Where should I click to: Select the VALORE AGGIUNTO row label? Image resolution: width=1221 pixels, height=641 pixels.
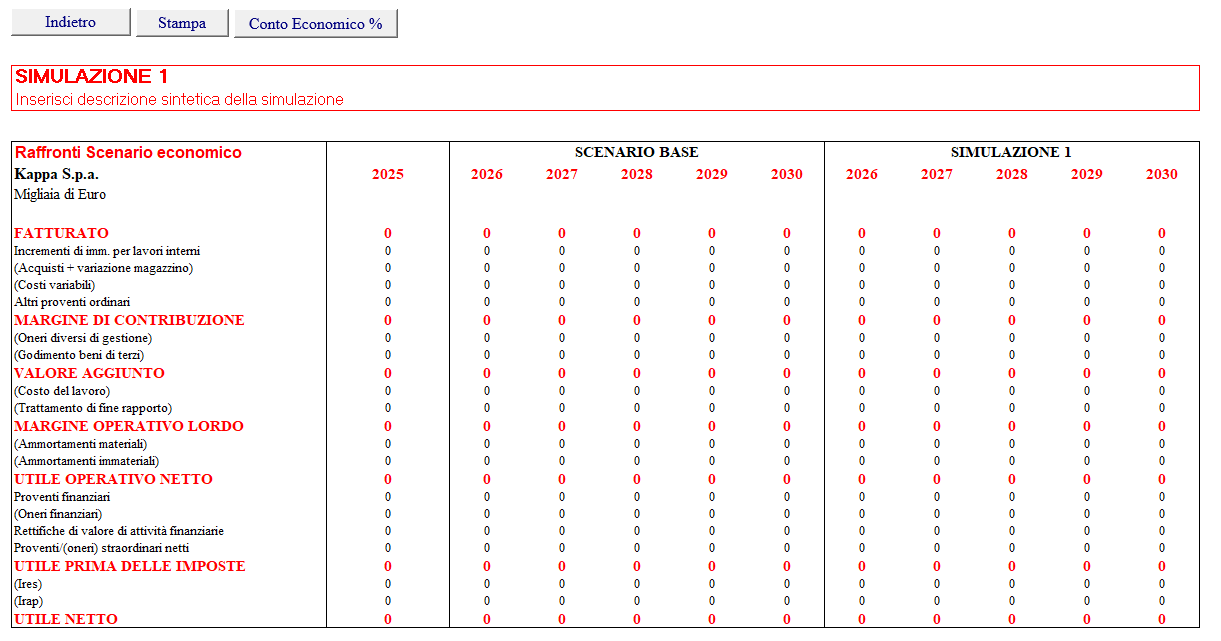89,373
